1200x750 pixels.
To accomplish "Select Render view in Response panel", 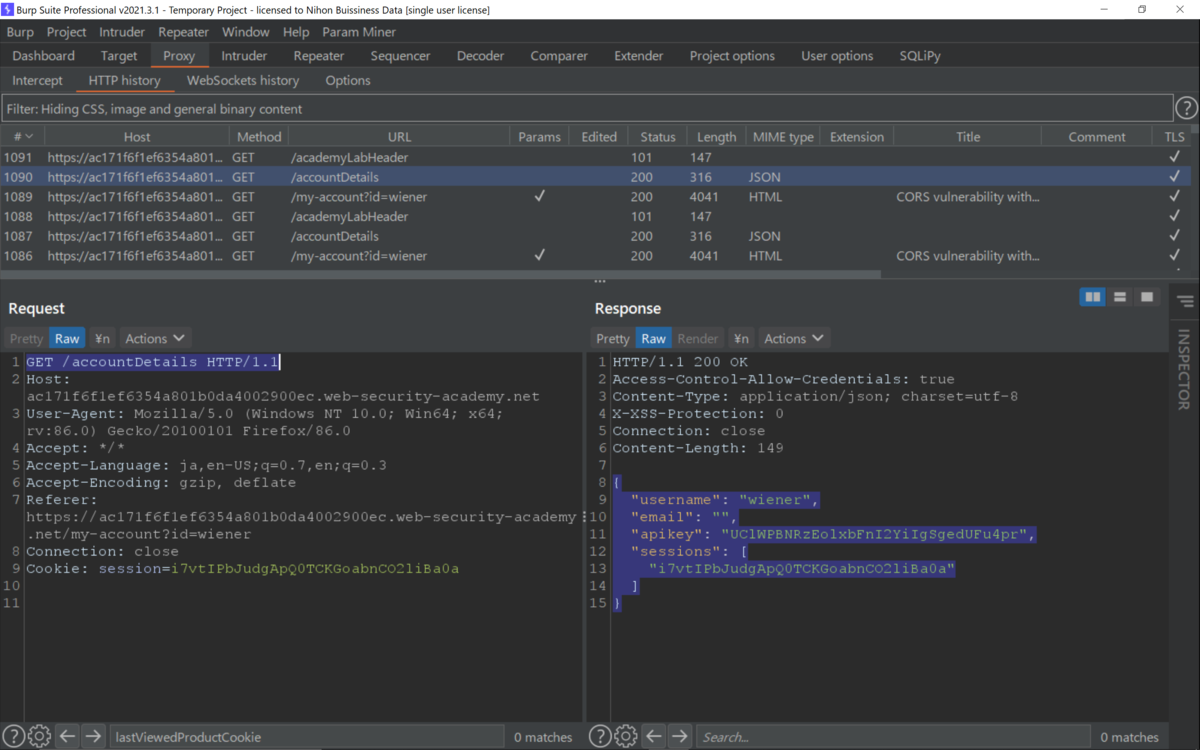I will tap(698, 338).
